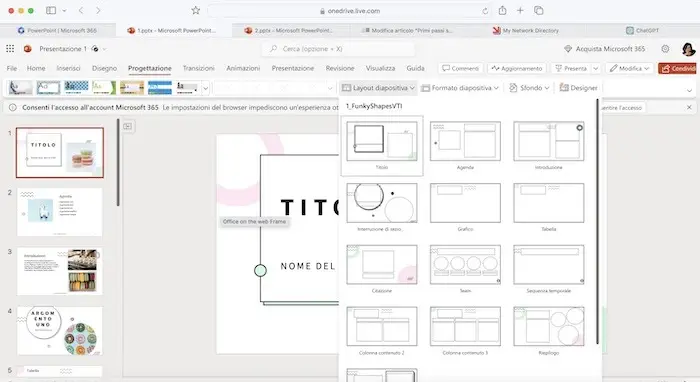Screen dimensions: 700x382
Task: Switch to the Visualizza ribbon tab
Action: 380,68
